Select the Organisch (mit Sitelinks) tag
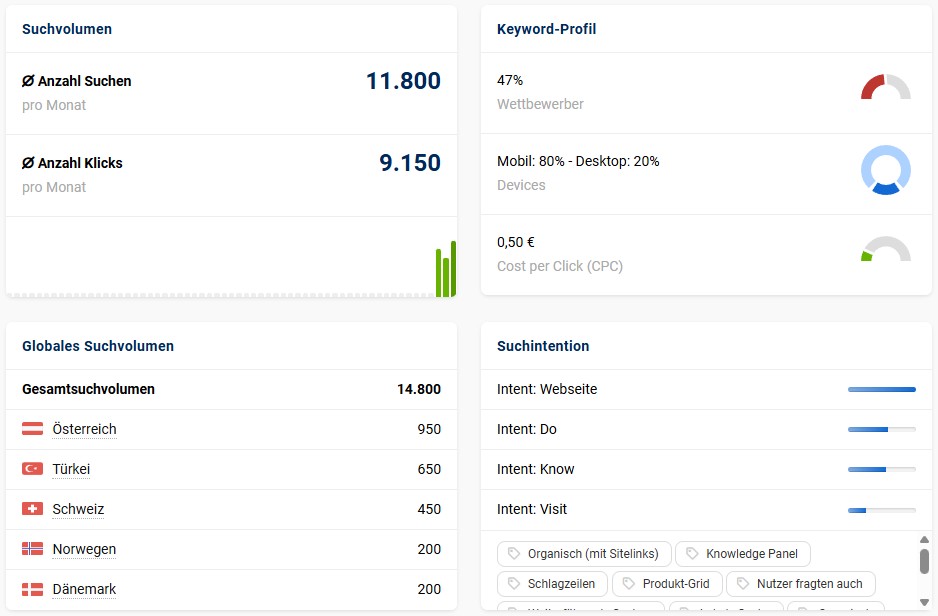The width and height of the screenshot is (938, 616). (x=584, y=554)
